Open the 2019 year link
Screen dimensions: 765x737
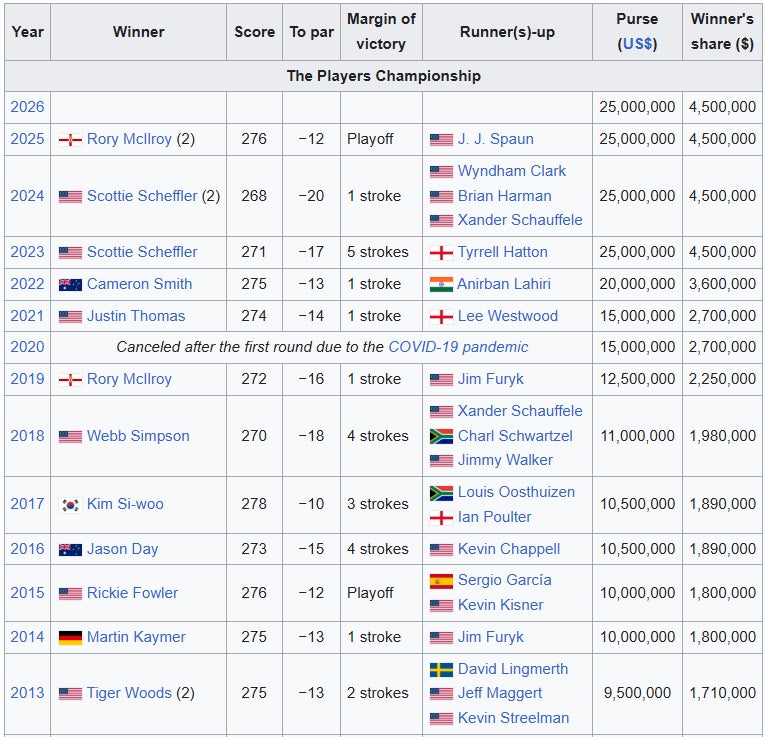pos(27,379)
